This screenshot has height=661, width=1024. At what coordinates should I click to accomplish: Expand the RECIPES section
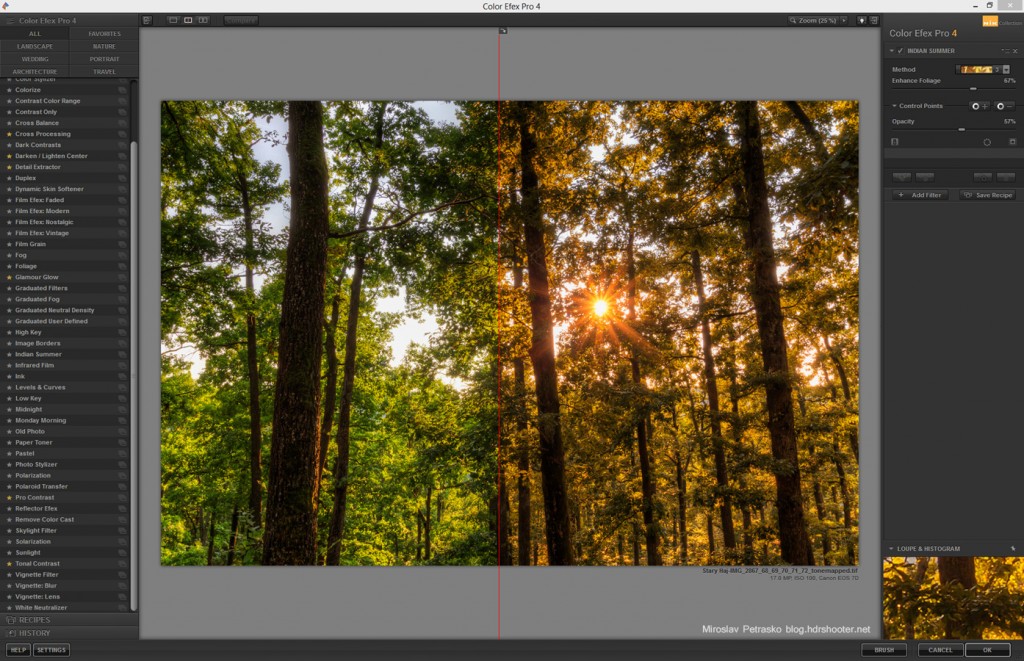(x=69, y=620)
